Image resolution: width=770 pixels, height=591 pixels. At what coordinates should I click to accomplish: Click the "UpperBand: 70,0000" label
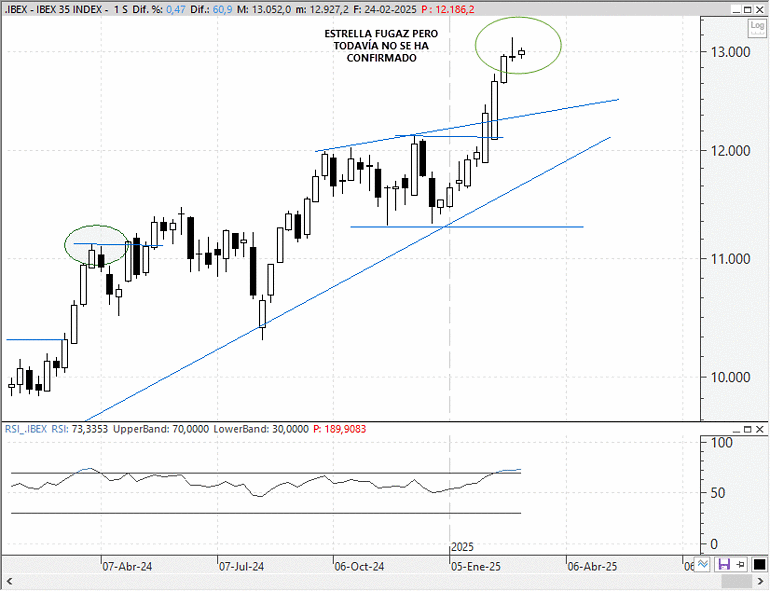(x=161, y=429)
